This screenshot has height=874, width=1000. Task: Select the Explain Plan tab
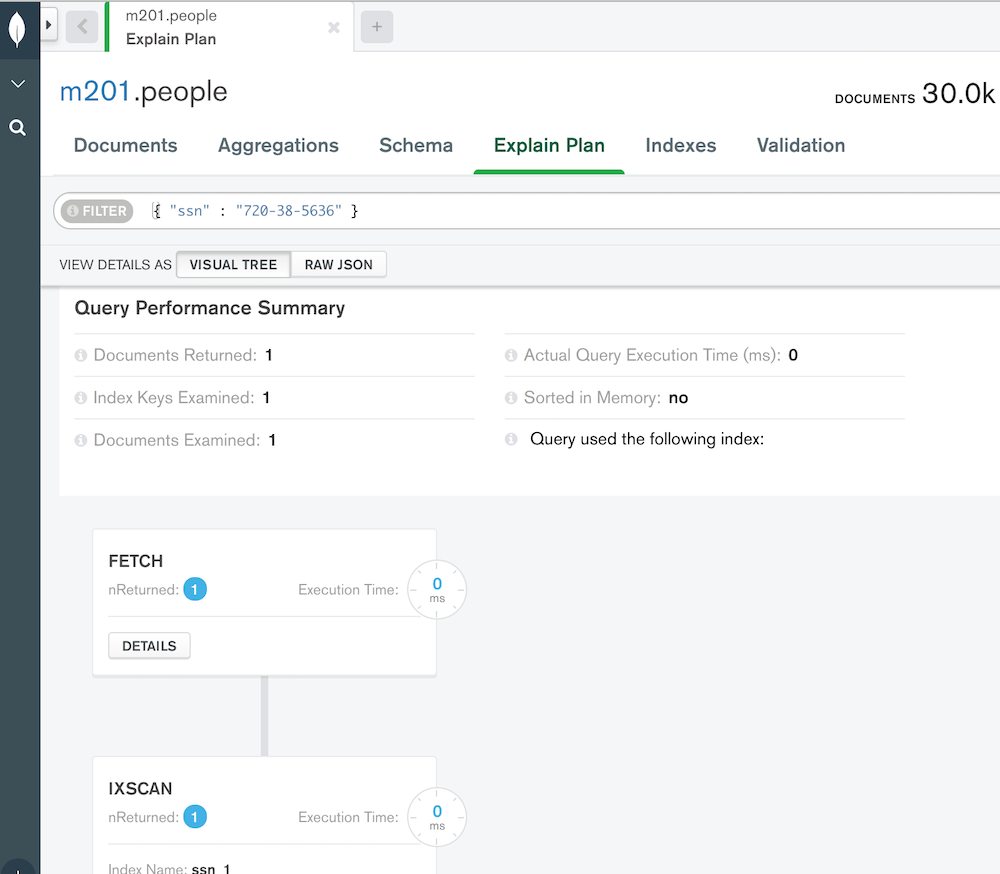[549, 145]
